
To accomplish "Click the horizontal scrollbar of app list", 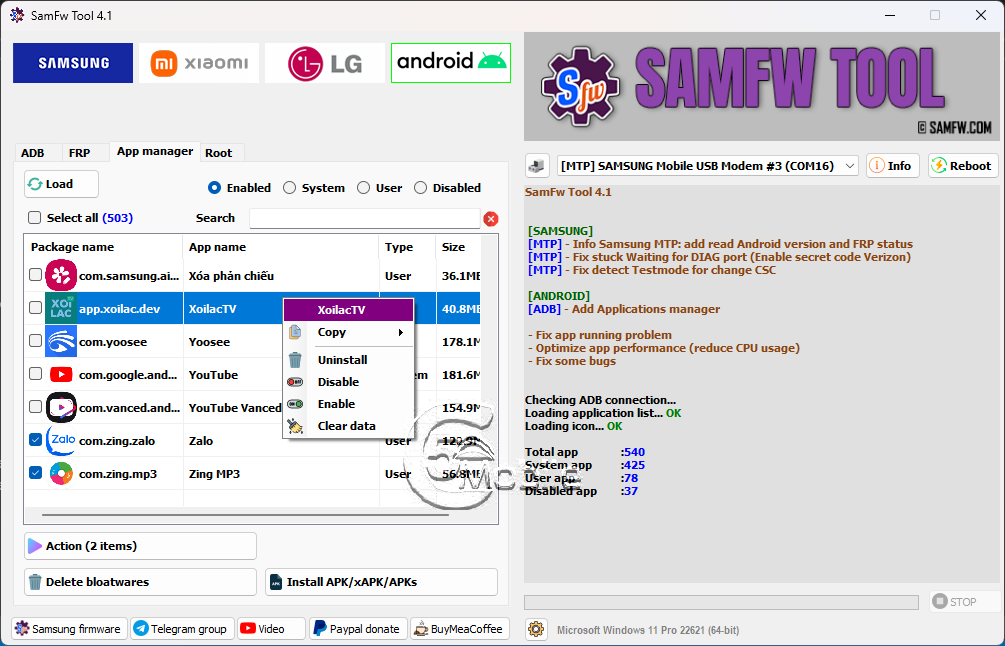I will coord(245,514).
